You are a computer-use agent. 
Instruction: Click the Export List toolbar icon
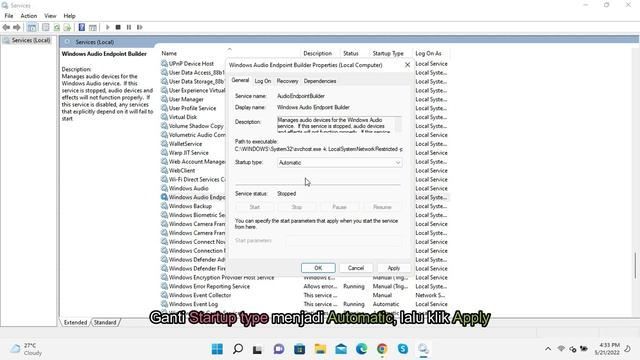coord(67,27)
